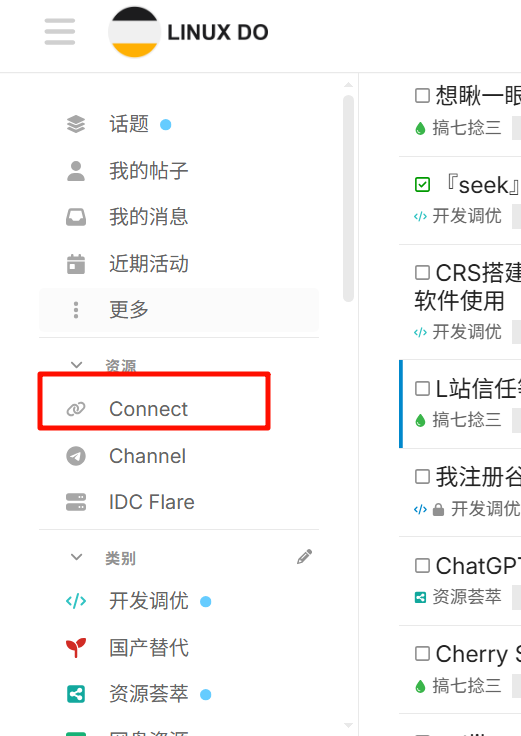Check the box beside the ChatGPT topic
Viewport: 521px width, 736px height.
422,565
